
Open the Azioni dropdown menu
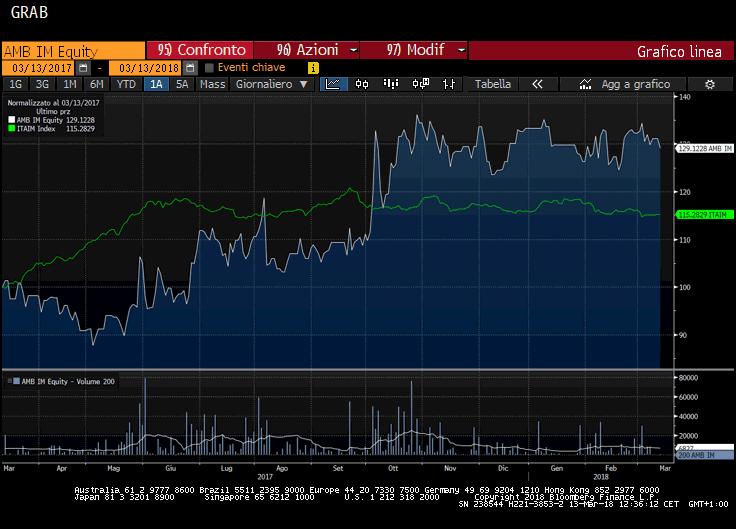(307, 50)
